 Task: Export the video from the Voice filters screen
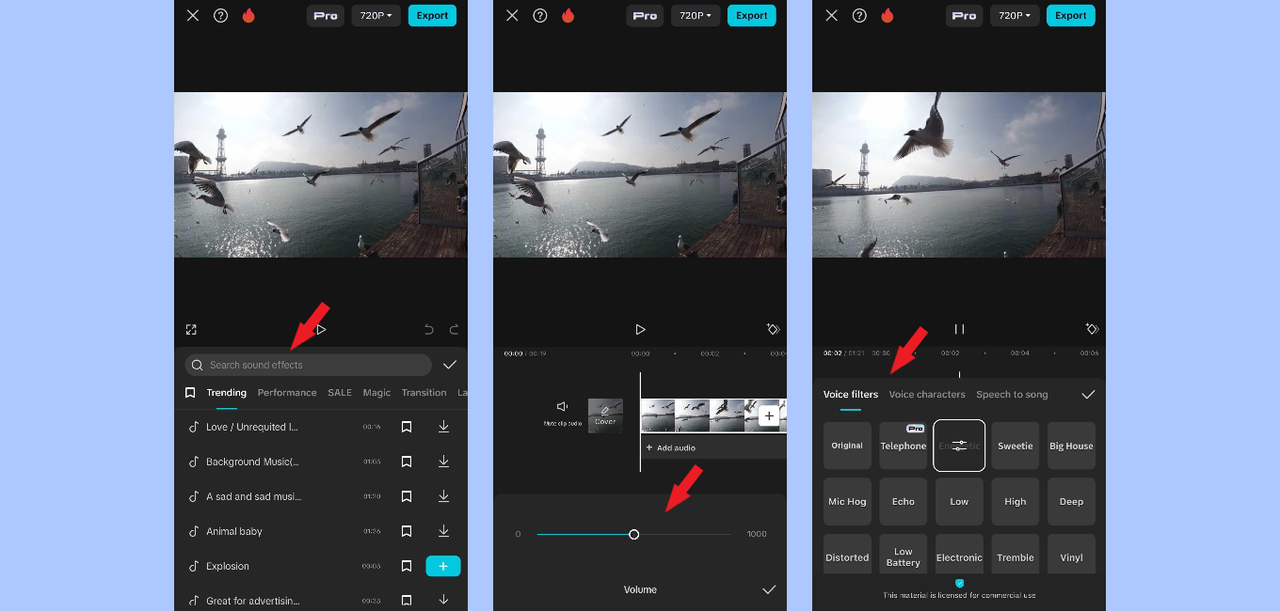coord(1070,15)
